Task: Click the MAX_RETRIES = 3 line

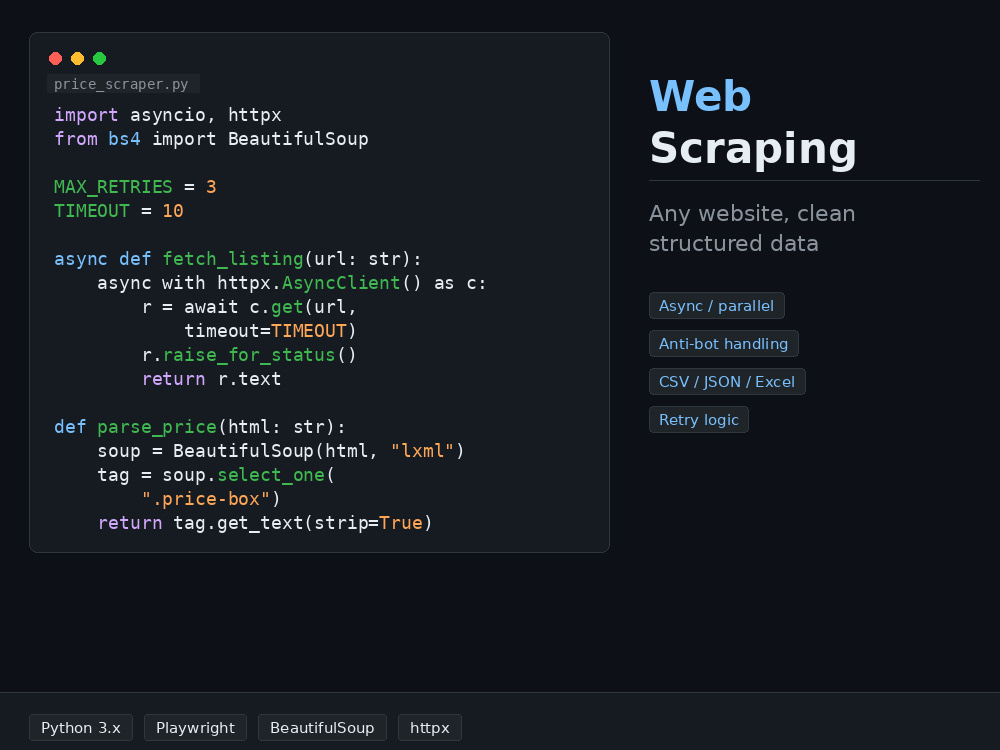Action: click(135, 188)
